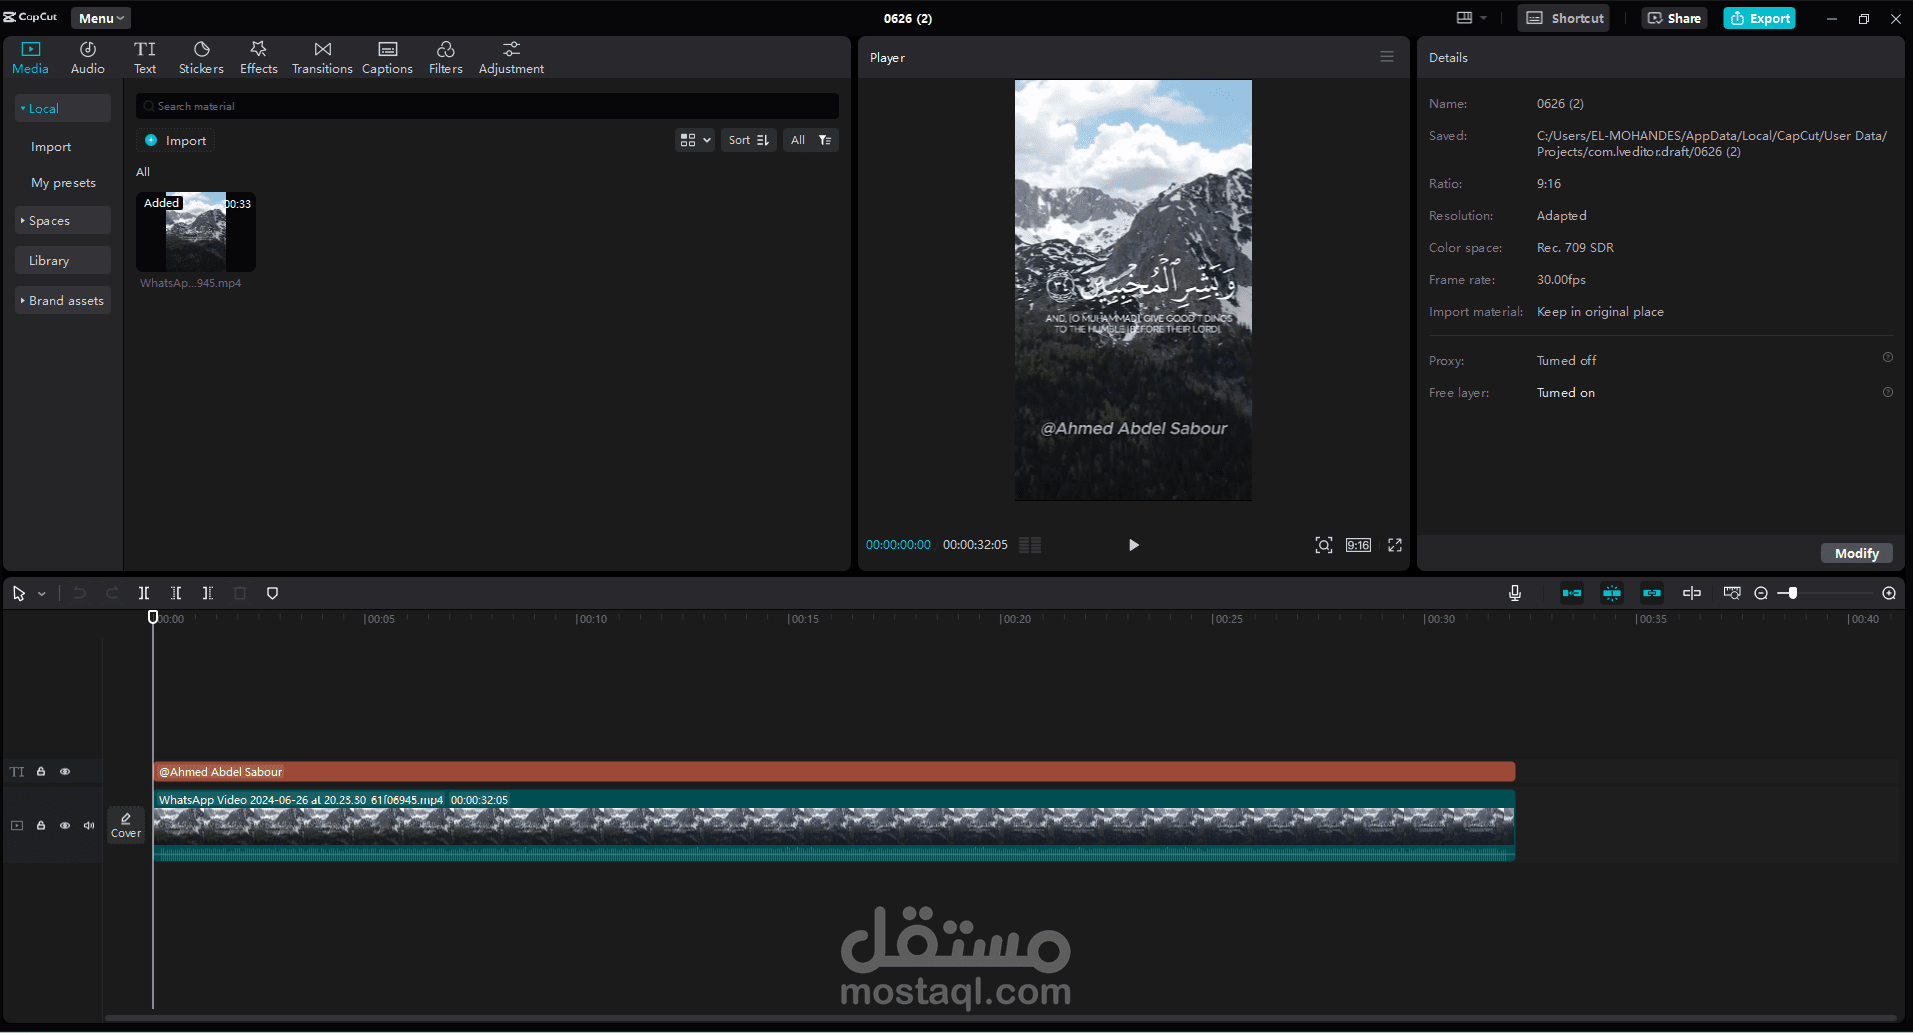Redo the last undone edit
Screen dimensions: 1913x1033
tap(112, 593)
